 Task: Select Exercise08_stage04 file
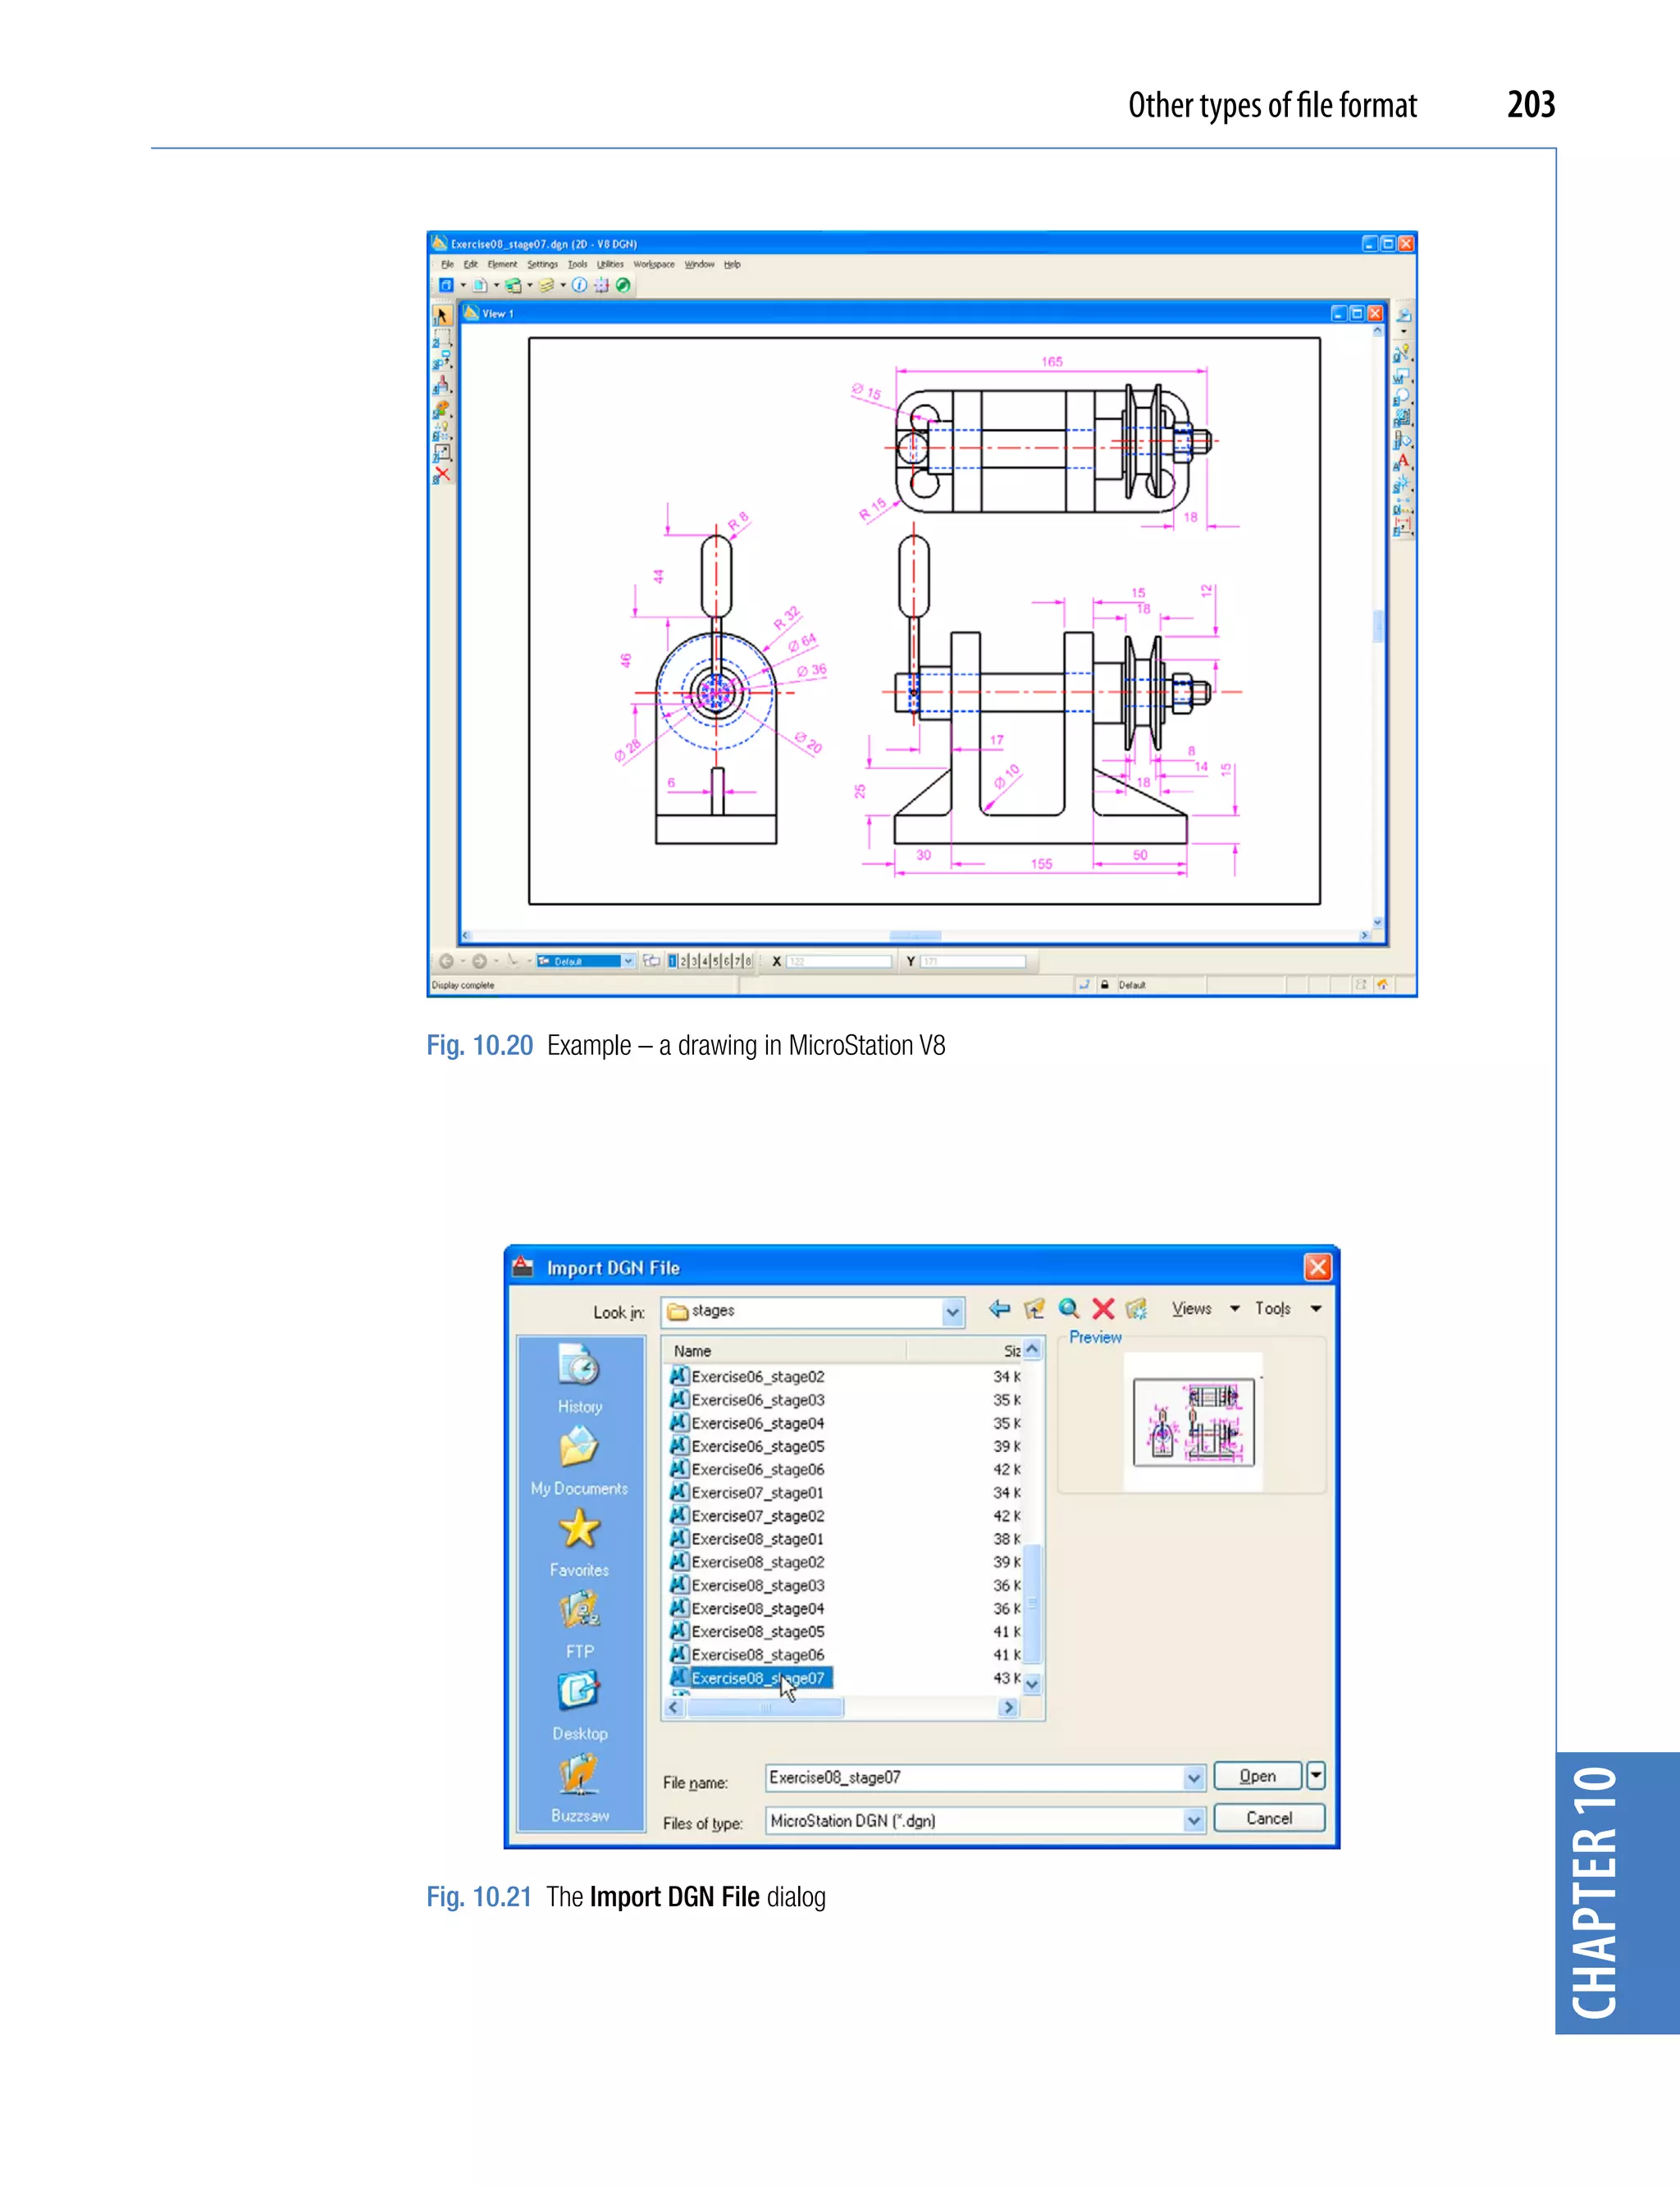pyautogui.click(x=747, y=1609)
